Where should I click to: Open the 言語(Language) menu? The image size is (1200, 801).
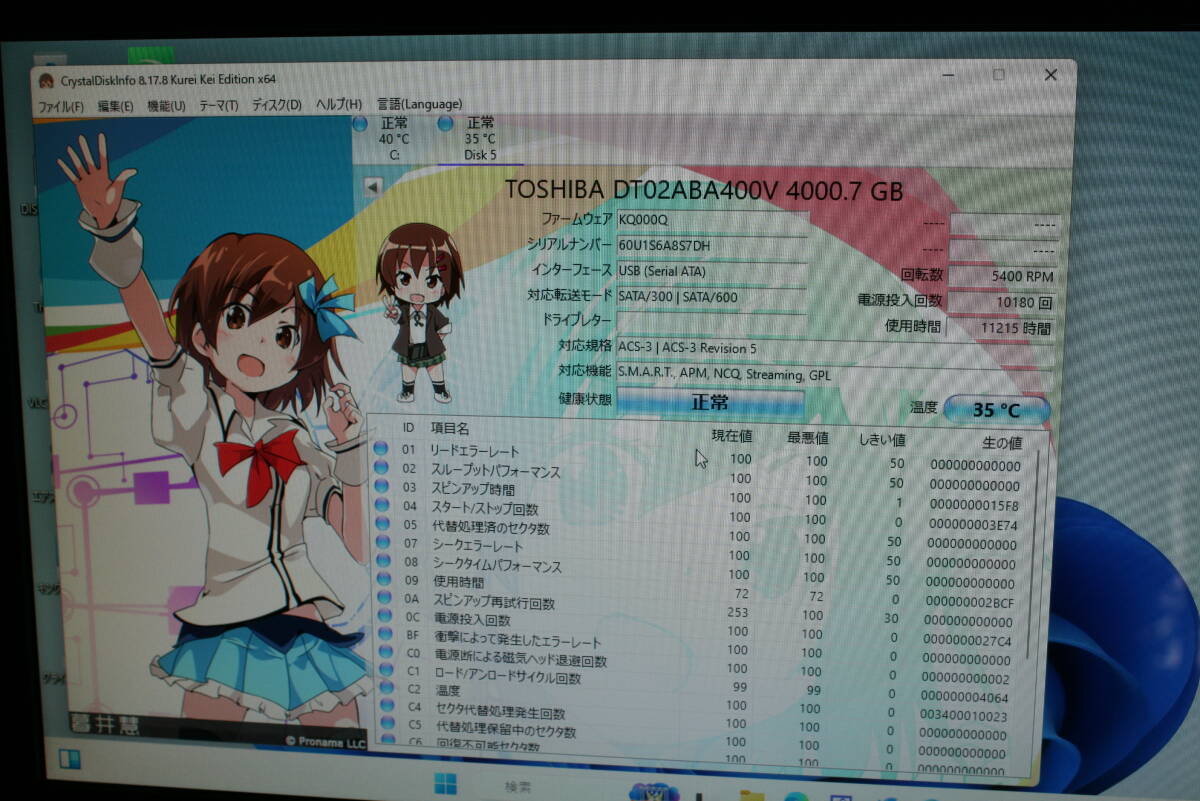click(419, 104)
